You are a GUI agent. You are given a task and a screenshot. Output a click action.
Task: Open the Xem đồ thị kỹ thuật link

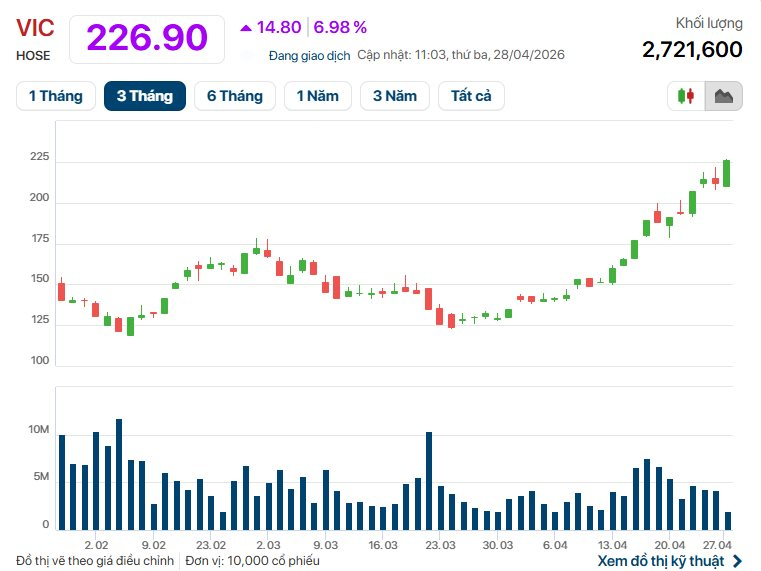point(660,561)
